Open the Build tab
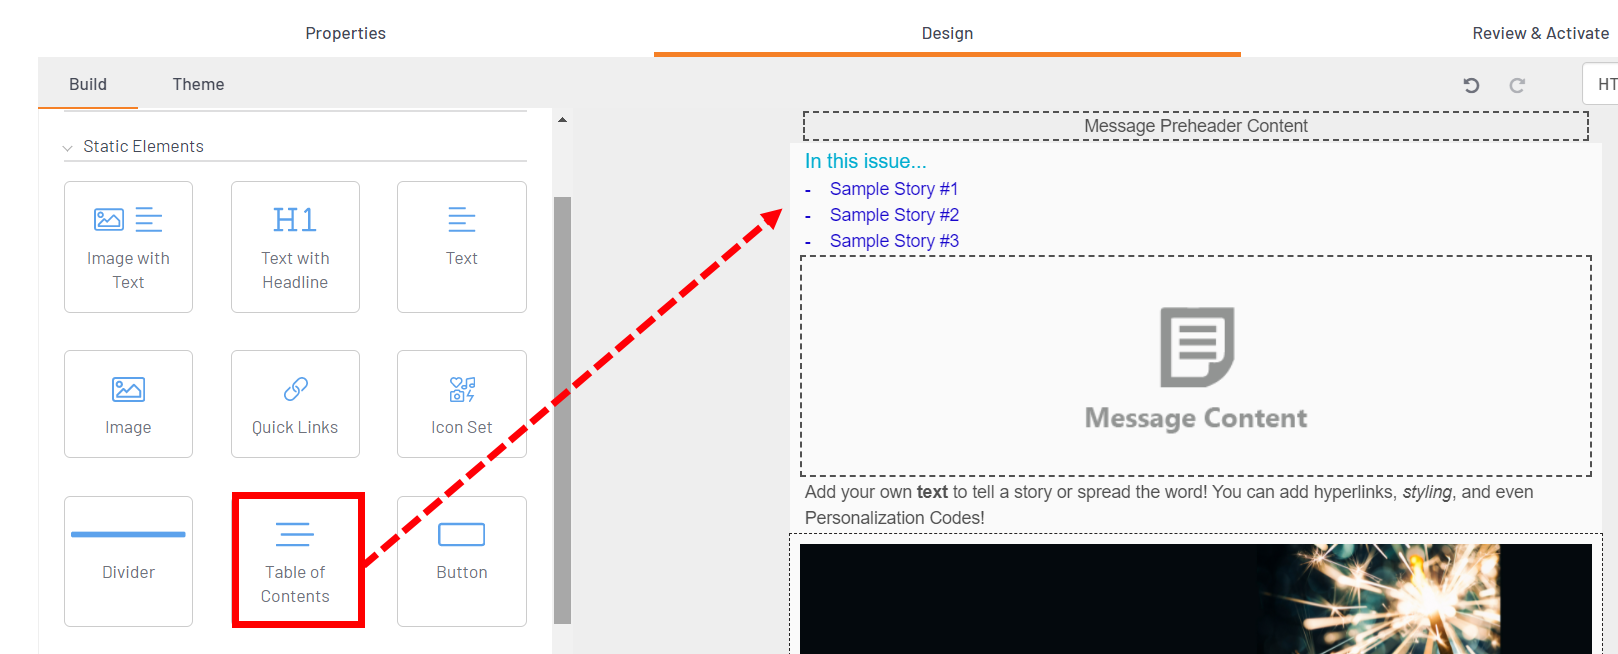The width and height of the screenshot is (1618, 654). [x=88, y=84]
